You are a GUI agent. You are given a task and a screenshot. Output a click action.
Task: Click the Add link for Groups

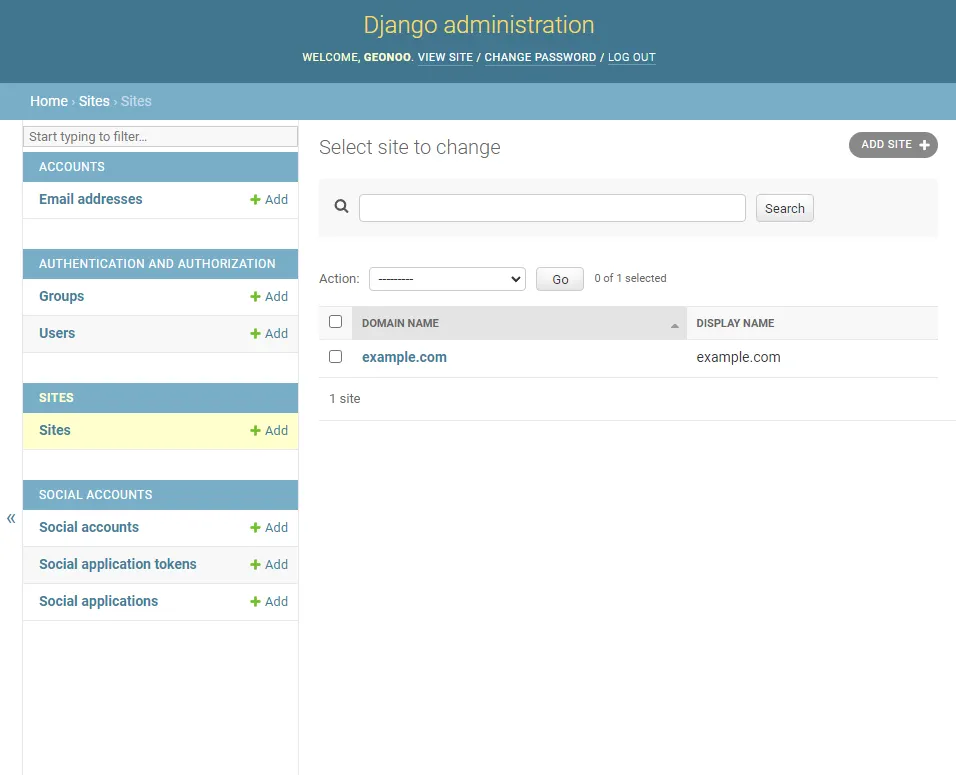269,296
